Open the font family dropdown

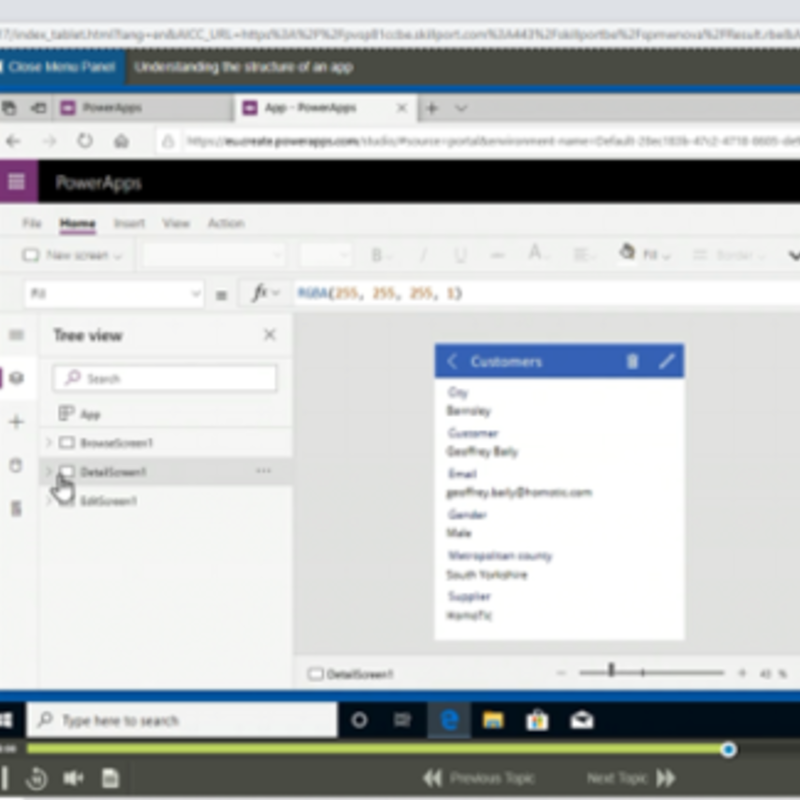point(213,255)
